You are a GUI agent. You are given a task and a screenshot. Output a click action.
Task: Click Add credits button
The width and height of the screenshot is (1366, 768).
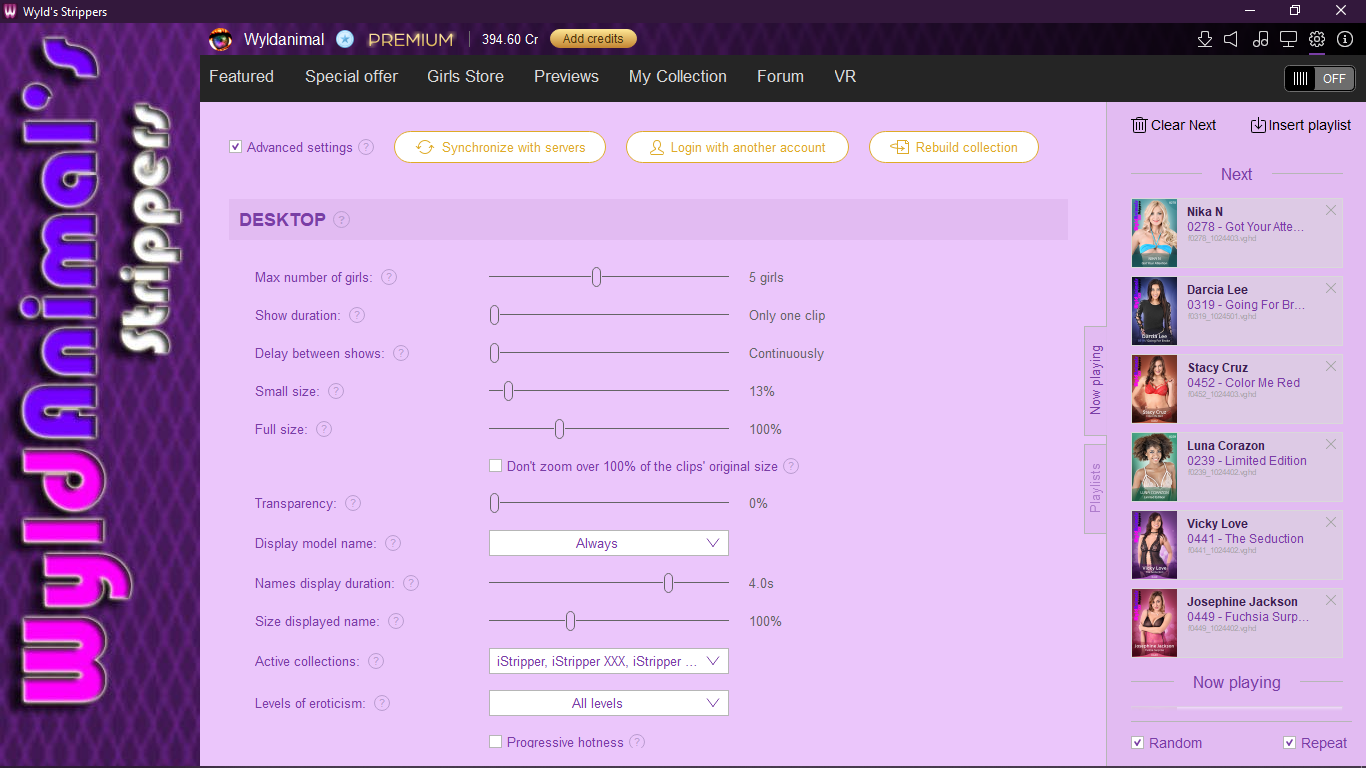pos(593,39)
